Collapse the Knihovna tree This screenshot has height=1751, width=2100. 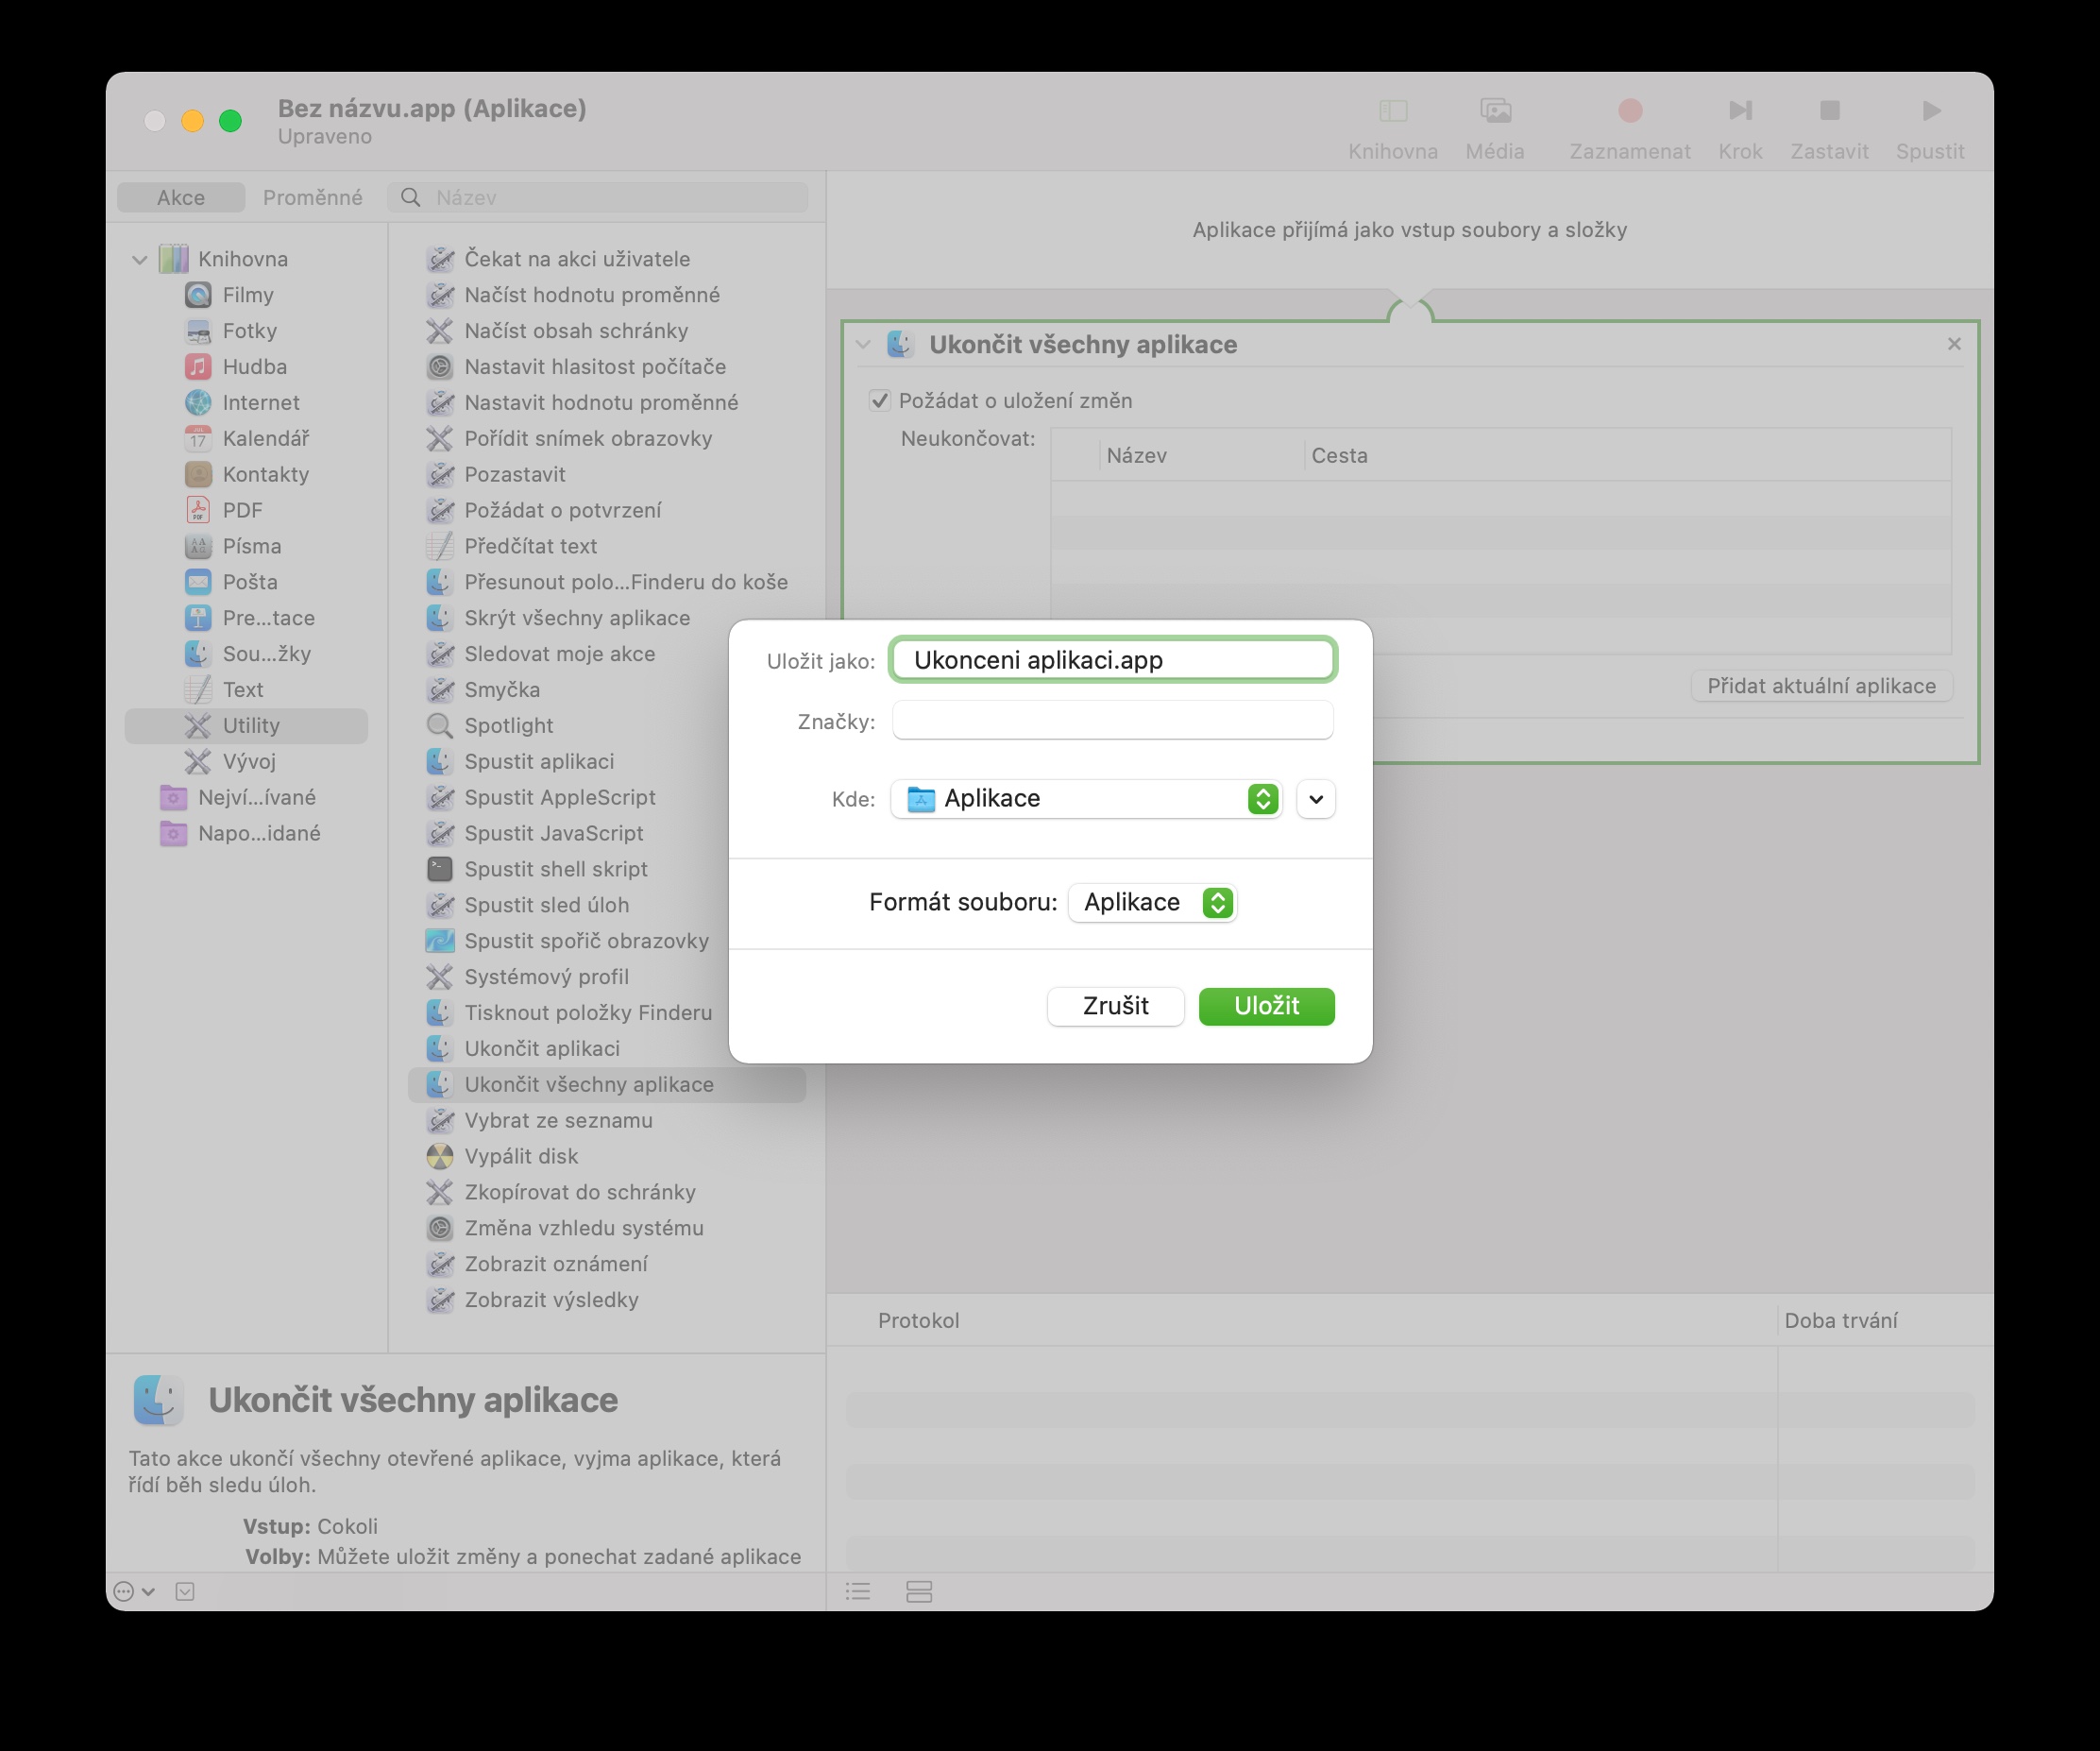(x=140, y=260)
